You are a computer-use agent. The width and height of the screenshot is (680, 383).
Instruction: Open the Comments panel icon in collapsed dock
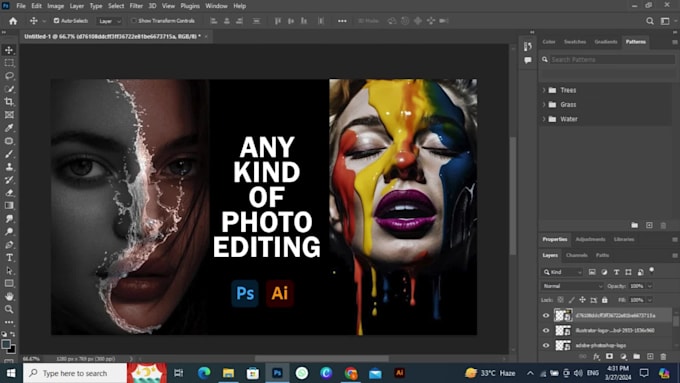[528, 60]
